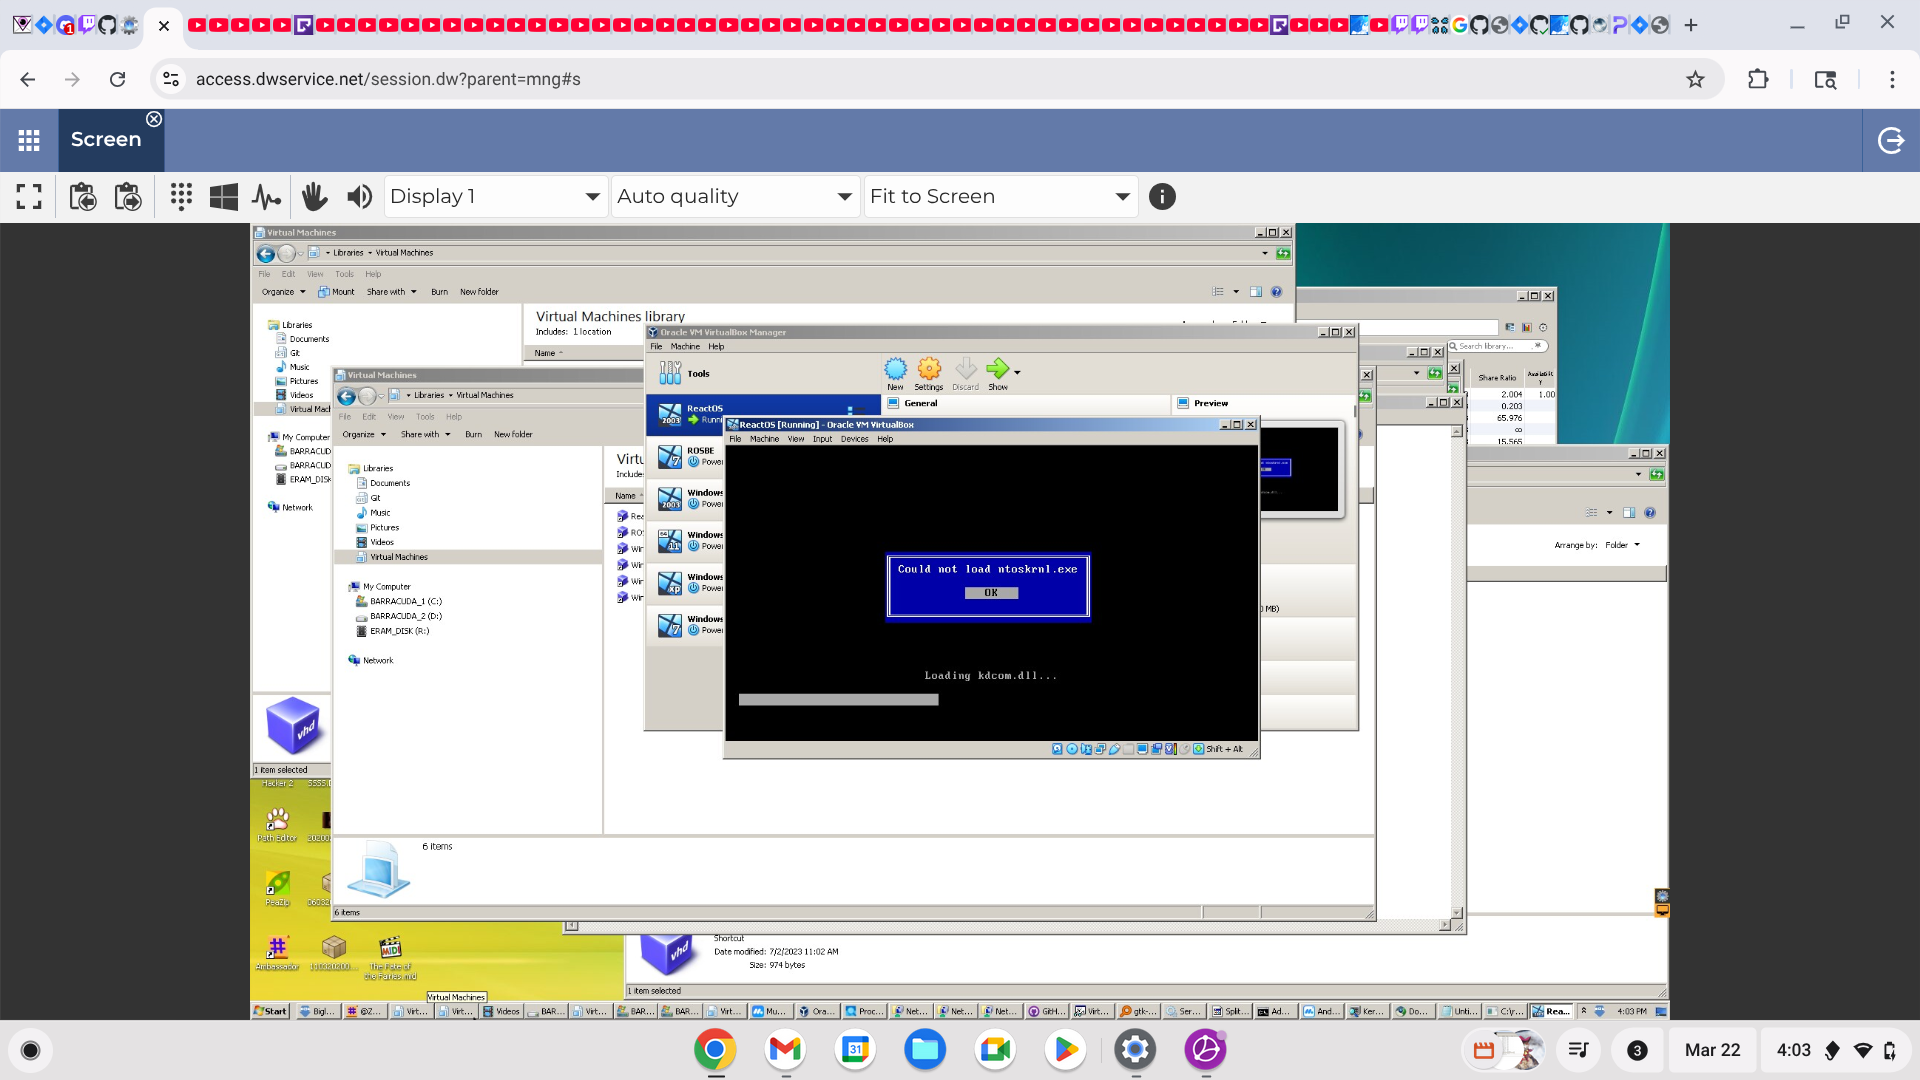Screen dimensions: 1920x1080
Task: Toggle the hand input control icon
Action: 314,197
